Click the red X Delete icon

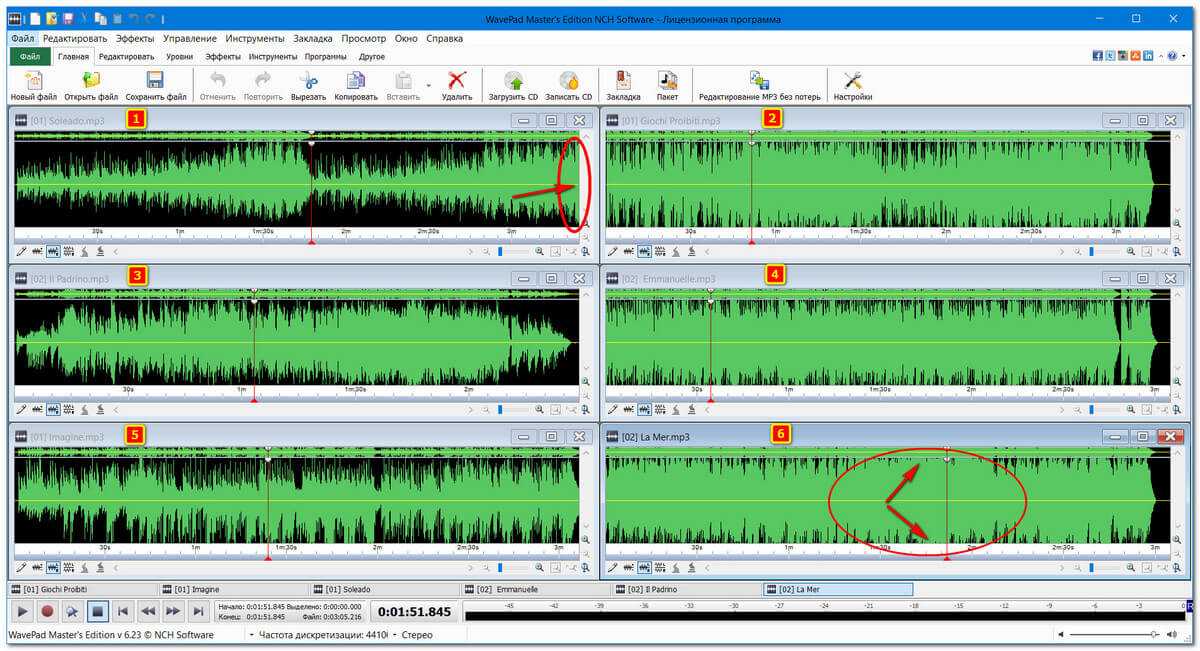pos(457,82)
